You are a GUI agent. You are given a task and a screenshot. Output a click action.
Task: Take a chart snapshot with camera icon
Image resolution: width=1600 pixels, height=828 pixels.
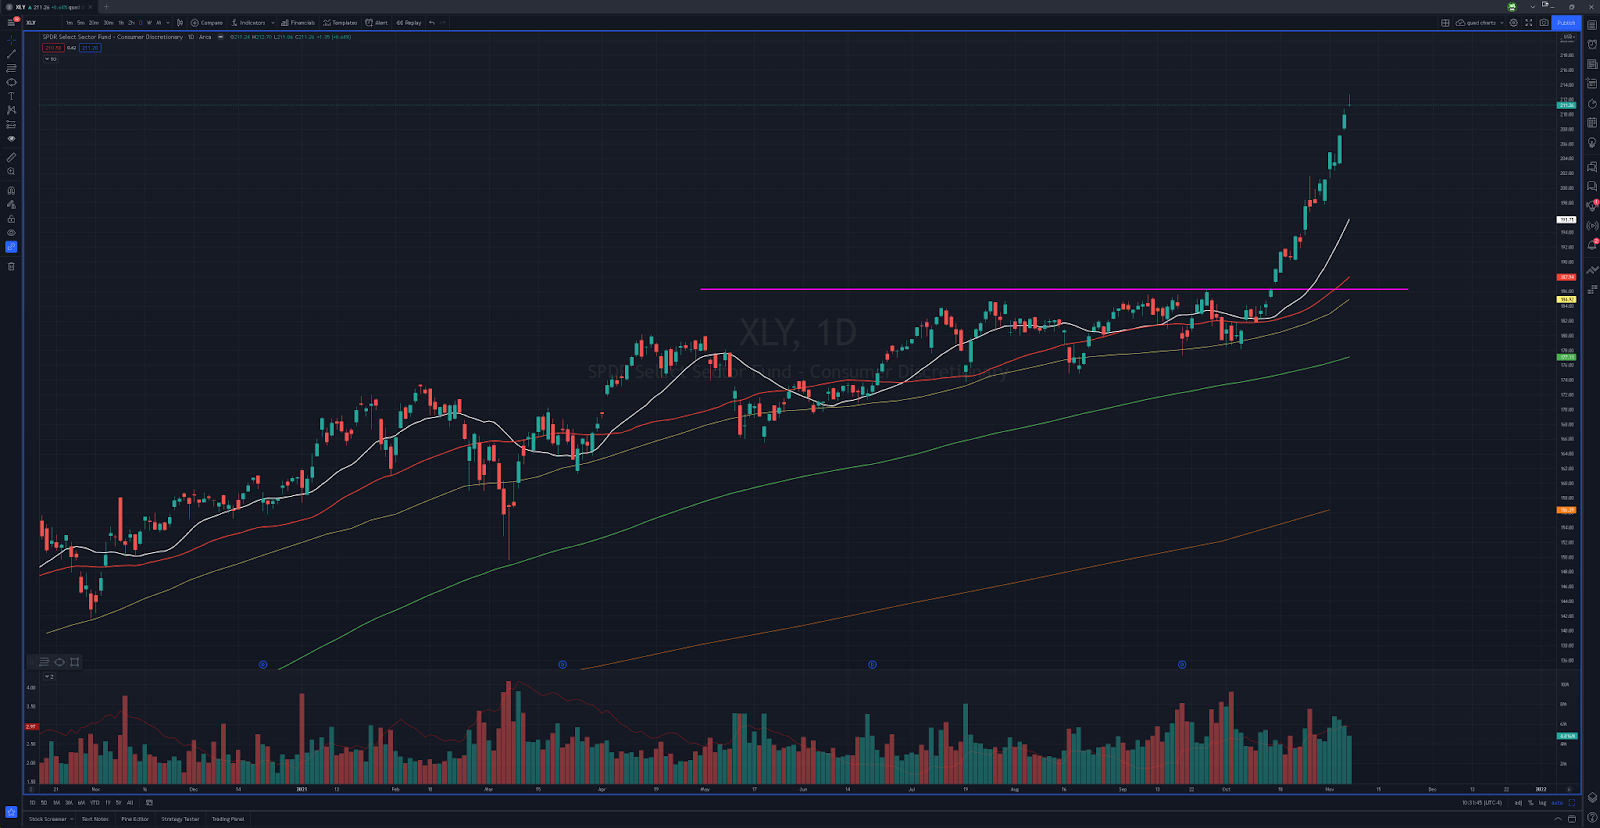[x=1544, y=22]
